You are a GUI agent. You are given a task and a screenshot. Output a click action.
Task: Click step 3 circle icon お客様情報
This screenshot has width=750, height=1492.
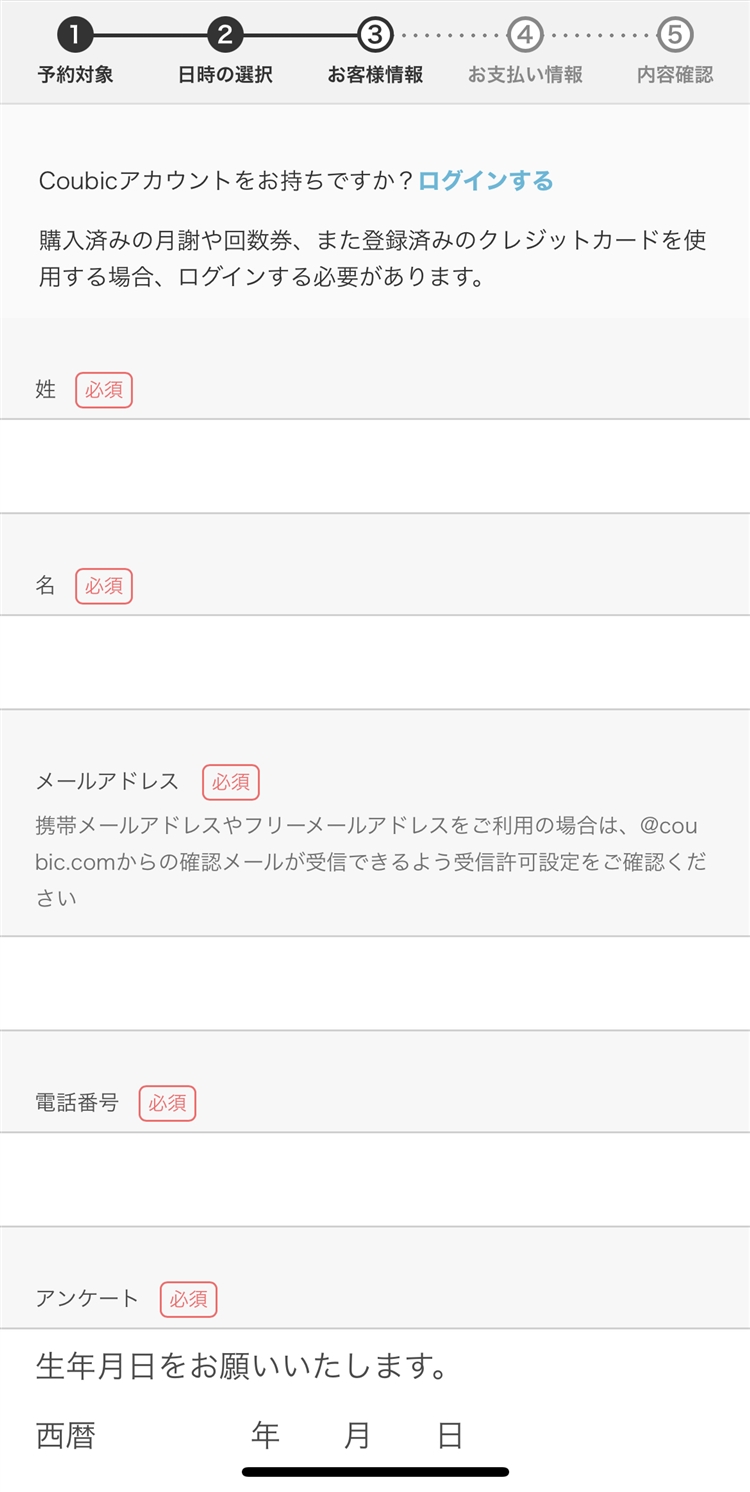point(375,36)
